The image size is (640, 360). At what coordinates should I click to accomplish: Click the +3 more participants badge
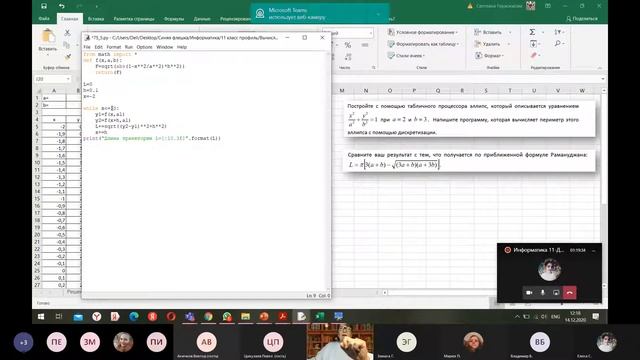pos(23,342)
